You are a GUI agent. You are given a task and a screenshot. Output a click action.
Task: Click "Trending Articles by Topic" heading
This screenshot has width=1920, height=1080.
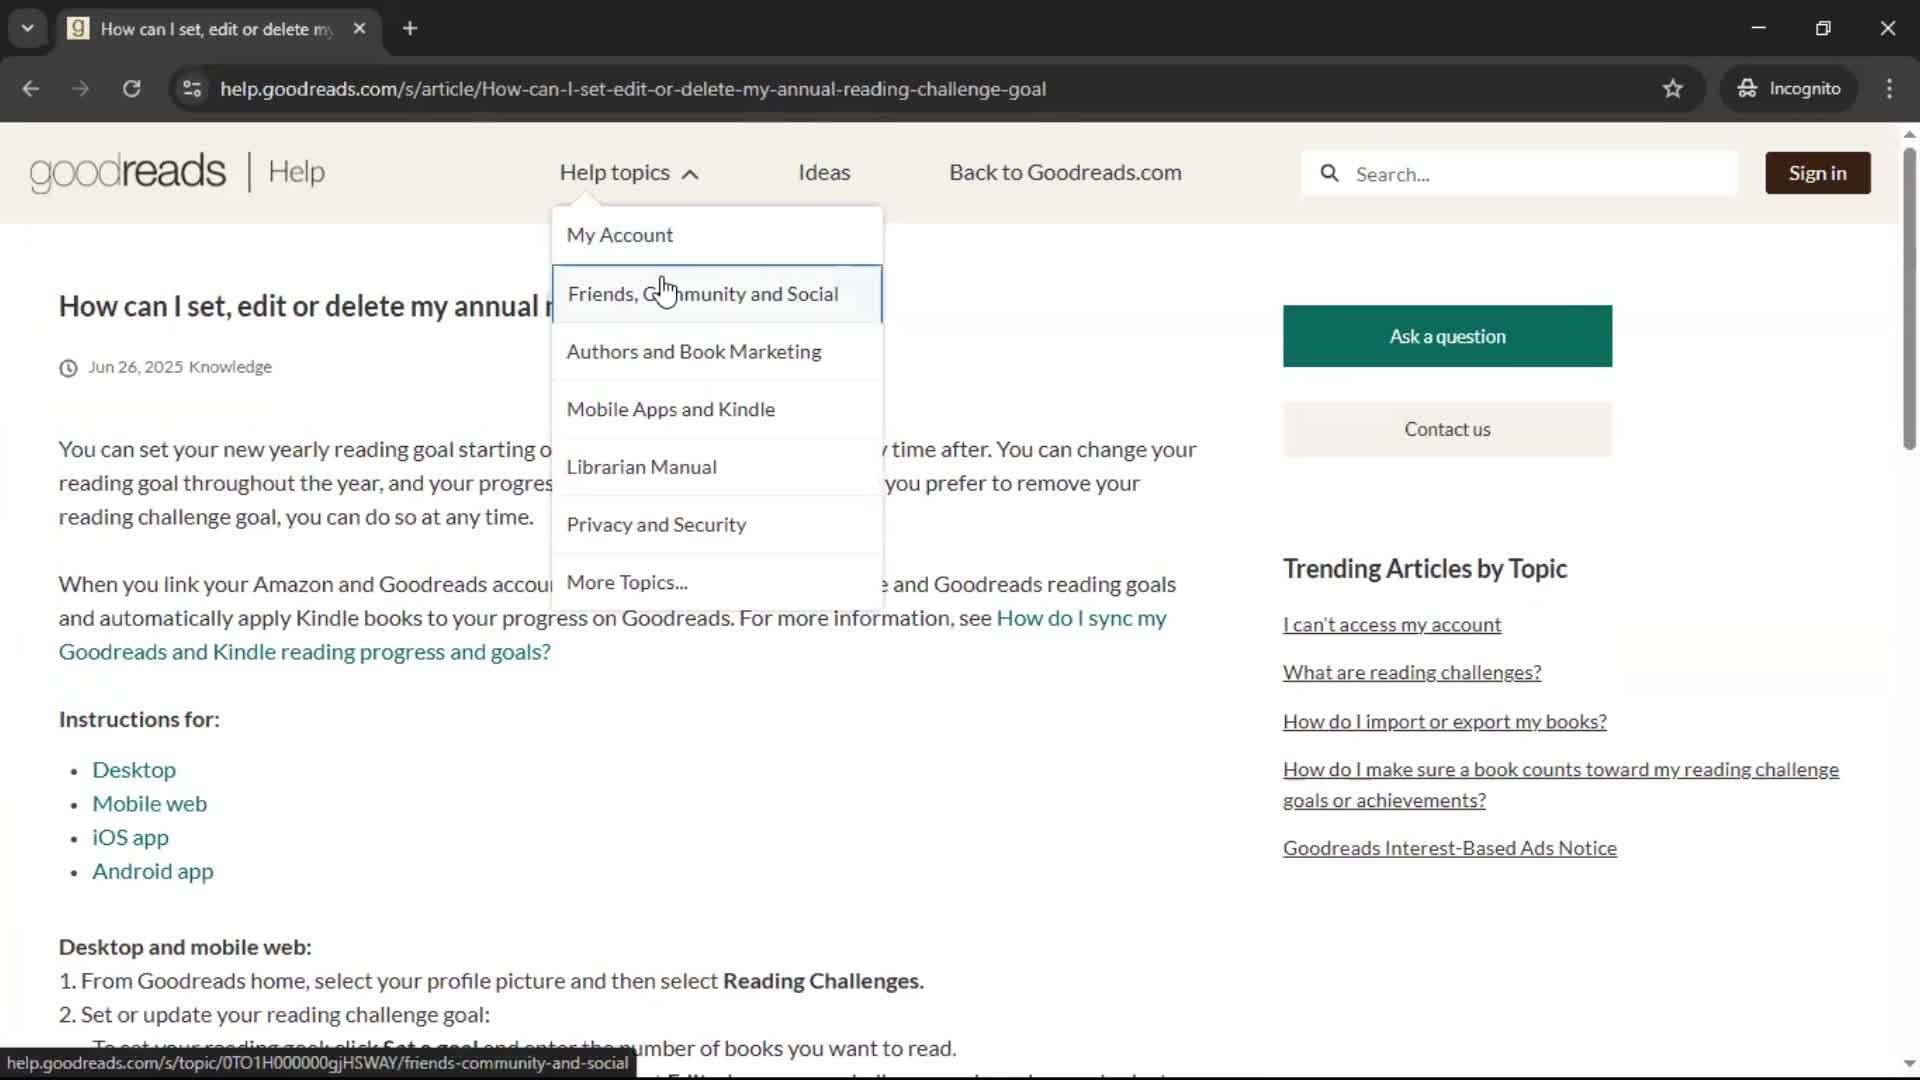[1425, 569]
